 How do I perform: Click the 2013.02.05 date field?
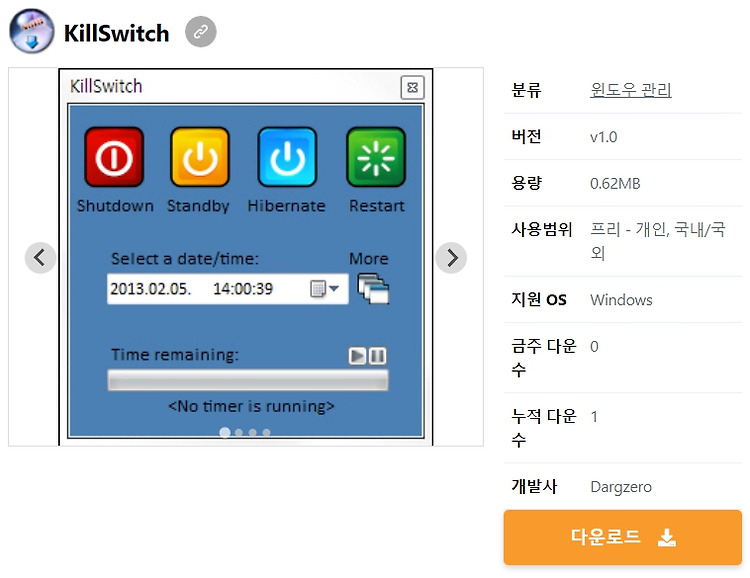(228, 289)
